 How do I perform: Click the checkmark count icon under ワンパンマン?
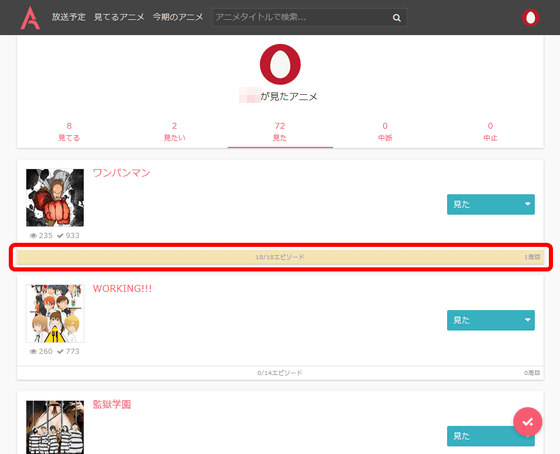pyautogui.click(x=60, y=236)
